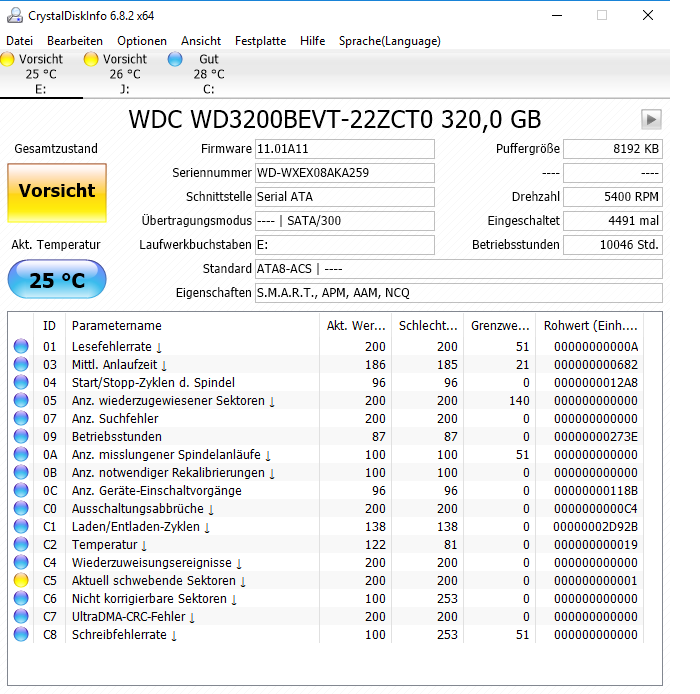Click status icon for Anz. notwendiger Rekalibrierungen
Screen dimensions: 700x694
tap(21, 472)
